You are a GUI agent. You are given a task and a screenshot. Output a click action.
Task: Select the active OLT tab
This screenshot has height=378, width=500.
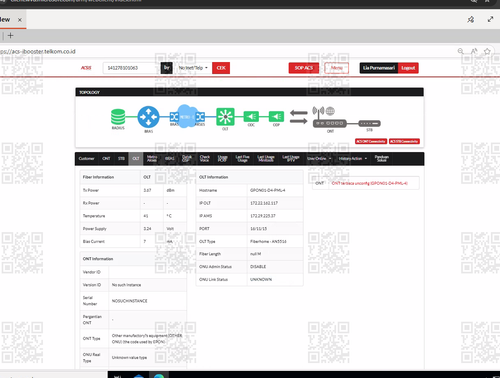click(x=136, y=159)
